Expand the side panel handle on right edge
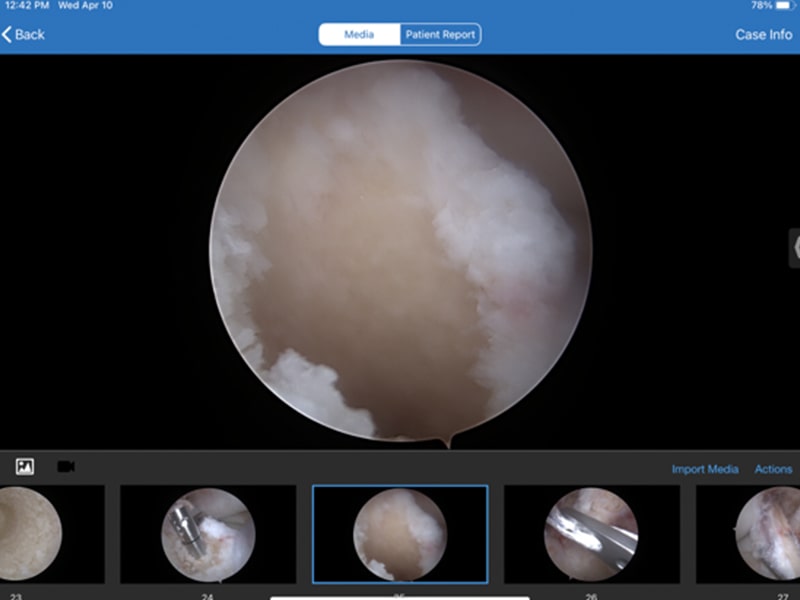Image resolution: width=800 pixels, height=600 pixels. (x=795, y=248)
